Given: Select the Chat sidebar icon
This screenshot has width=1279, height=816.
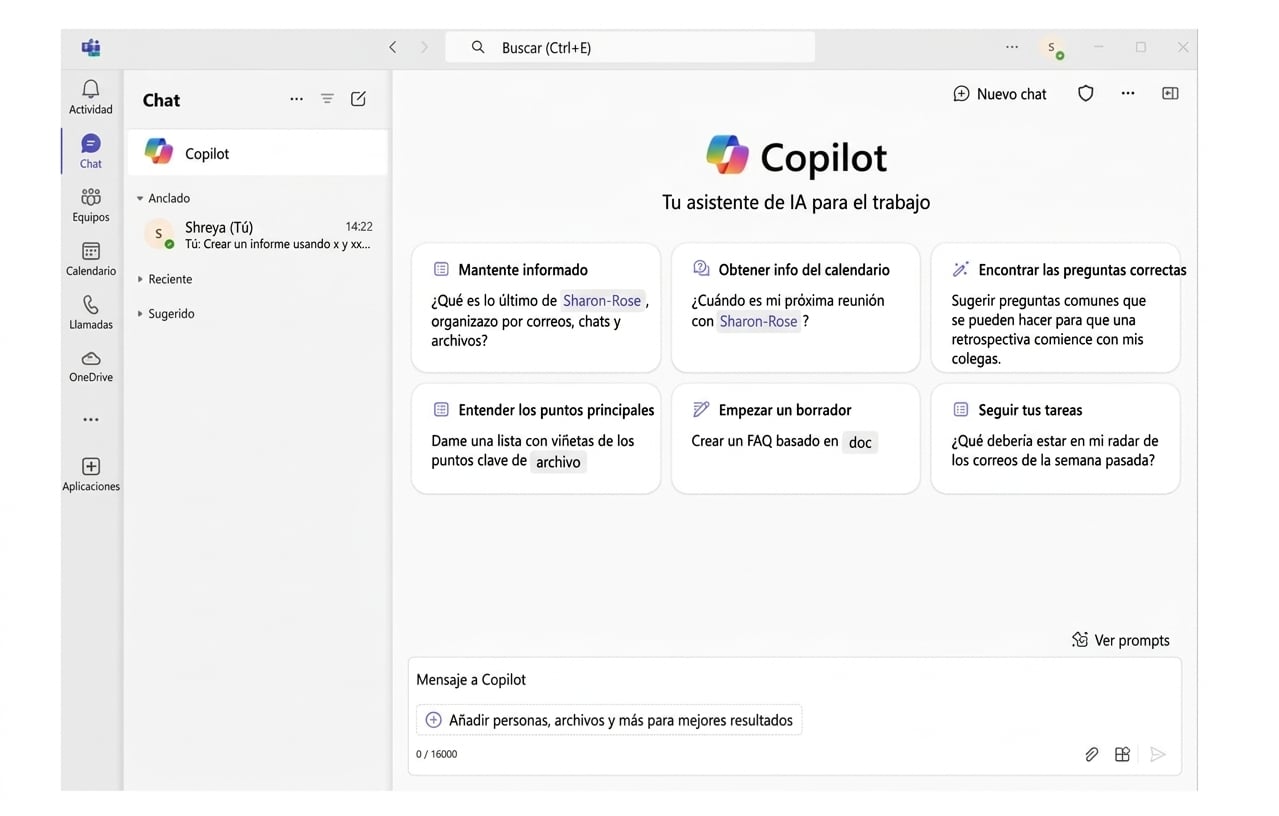Looking at the screenshot, I should point(90,144).
